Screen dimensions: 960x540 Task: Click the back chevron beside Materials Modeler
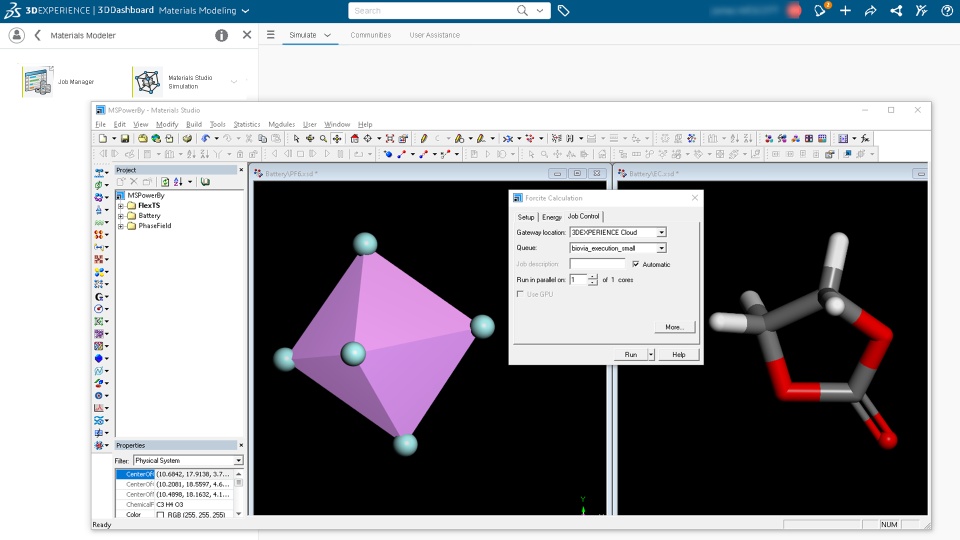tap(37, 36)
